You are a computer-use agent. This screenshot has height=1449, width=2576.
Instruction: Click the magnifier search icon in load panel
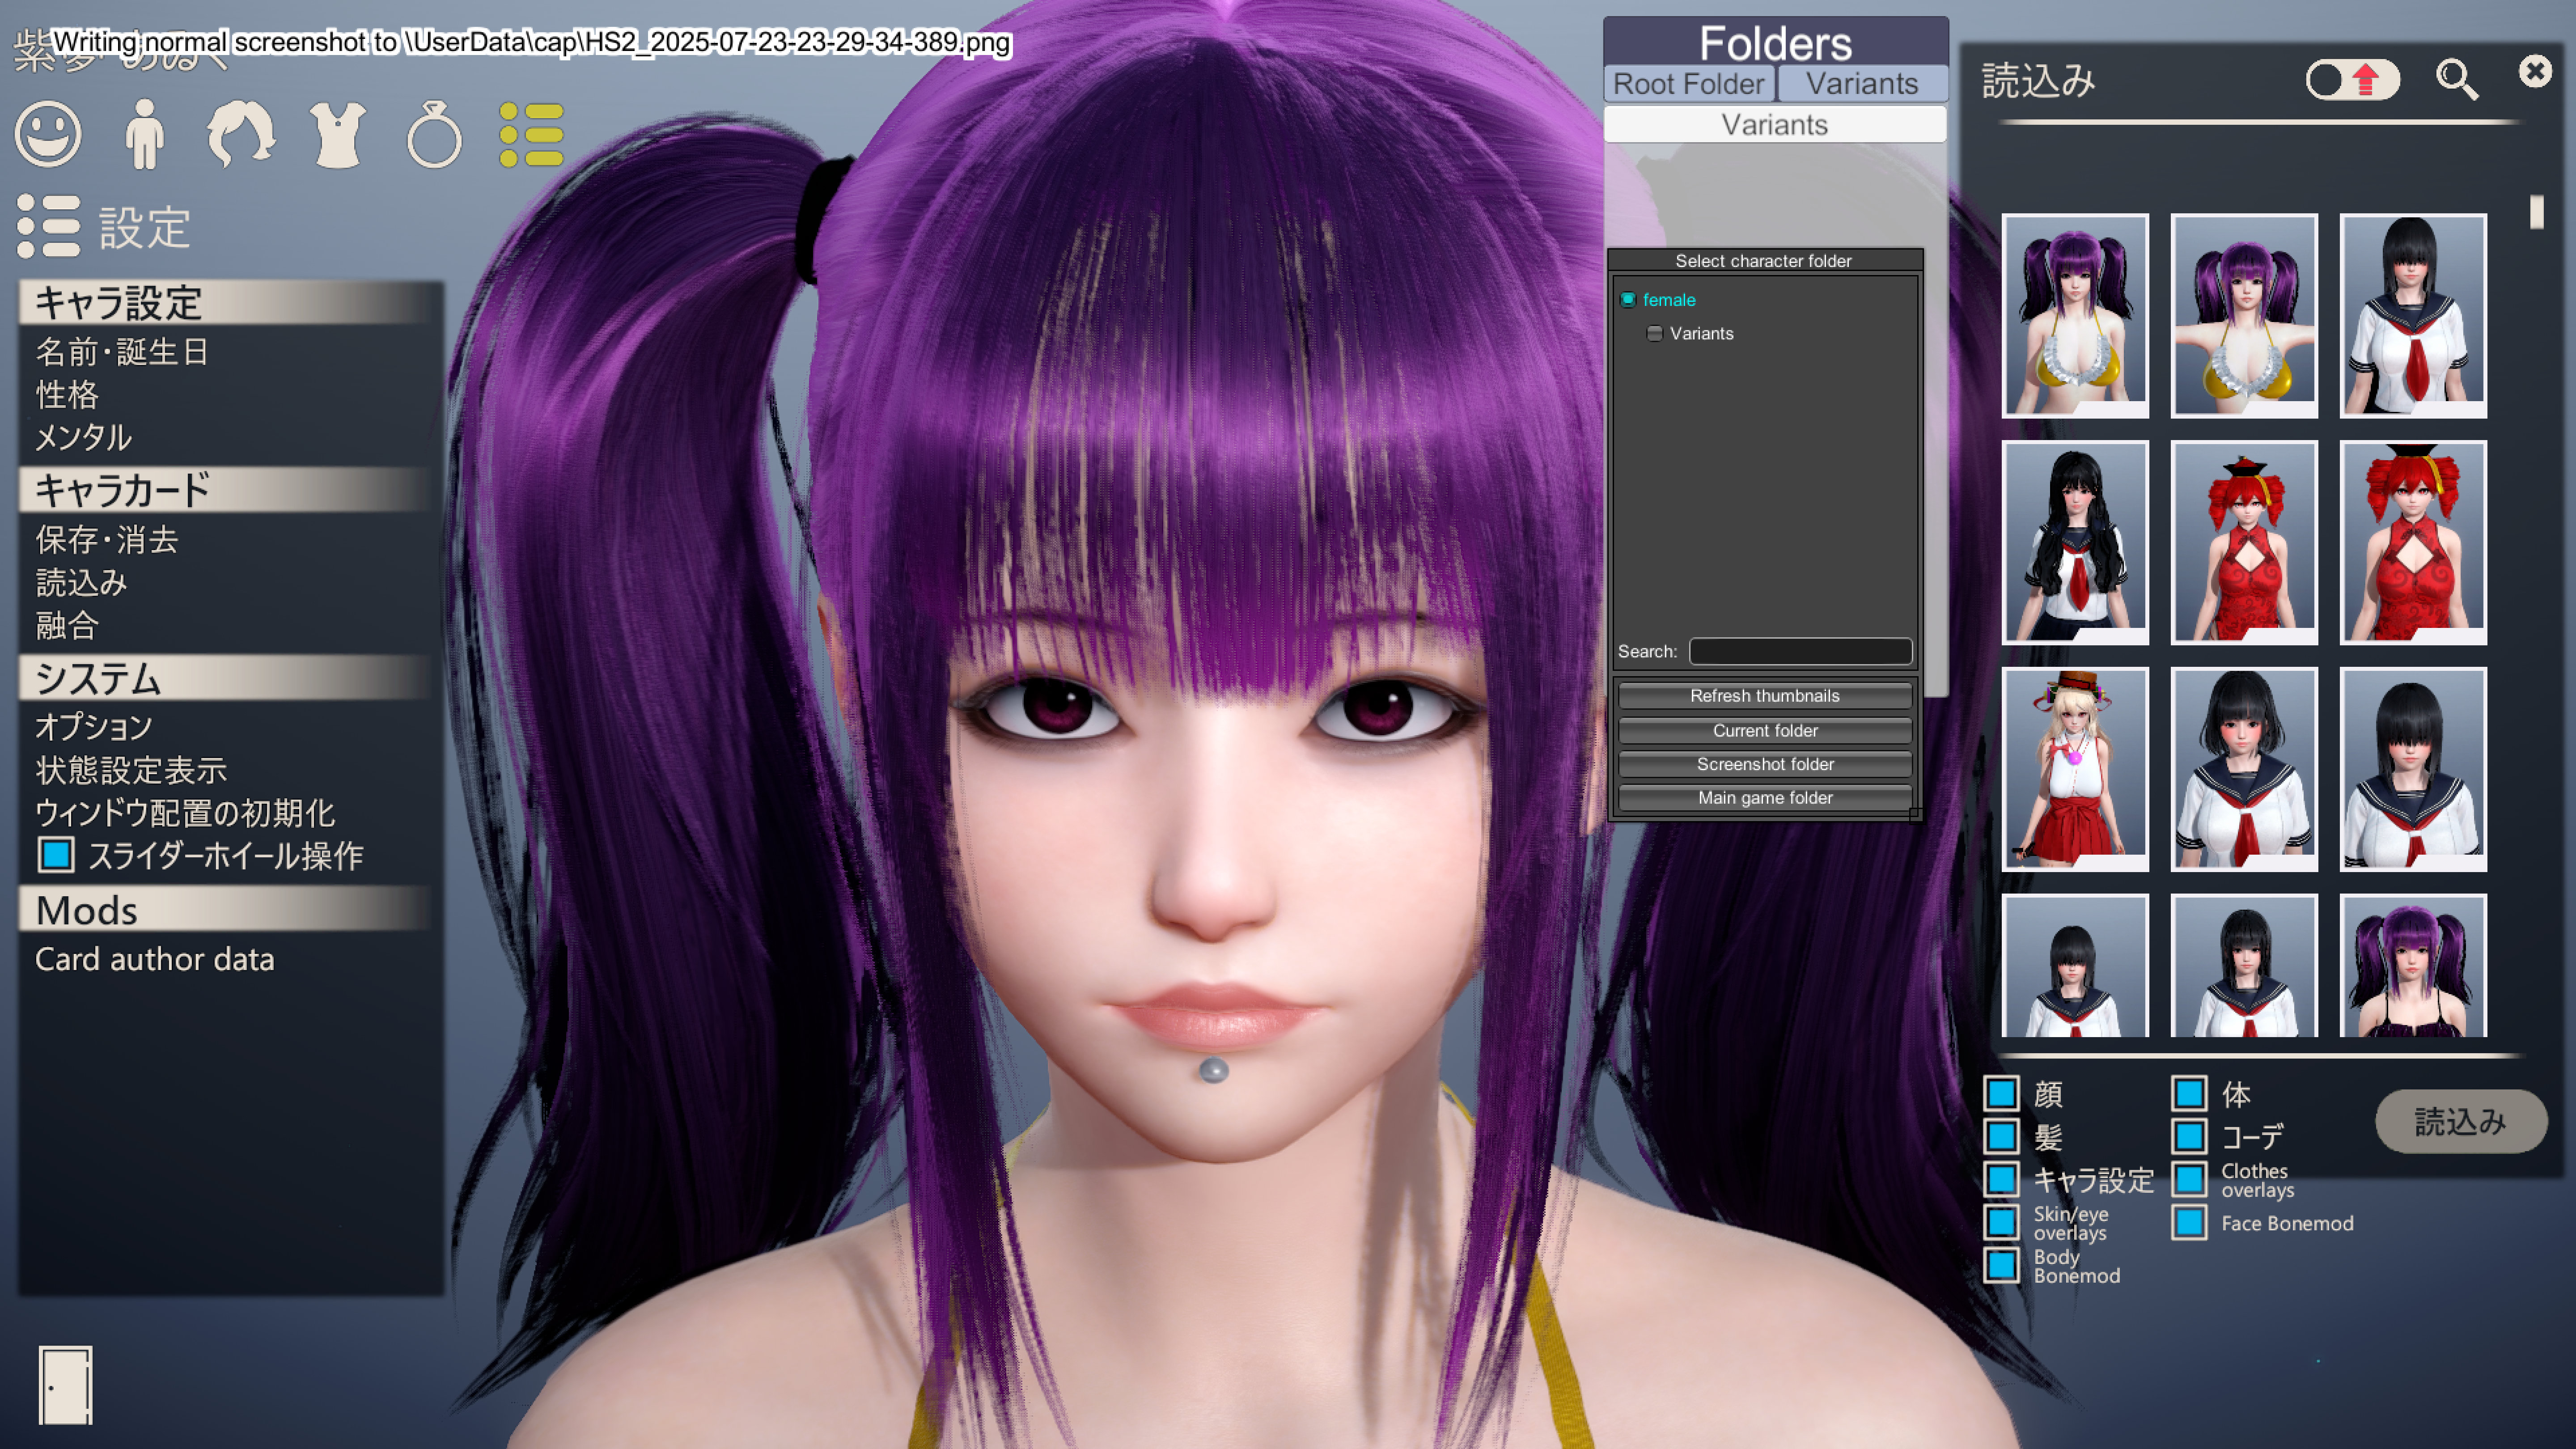pos(2456,79)
